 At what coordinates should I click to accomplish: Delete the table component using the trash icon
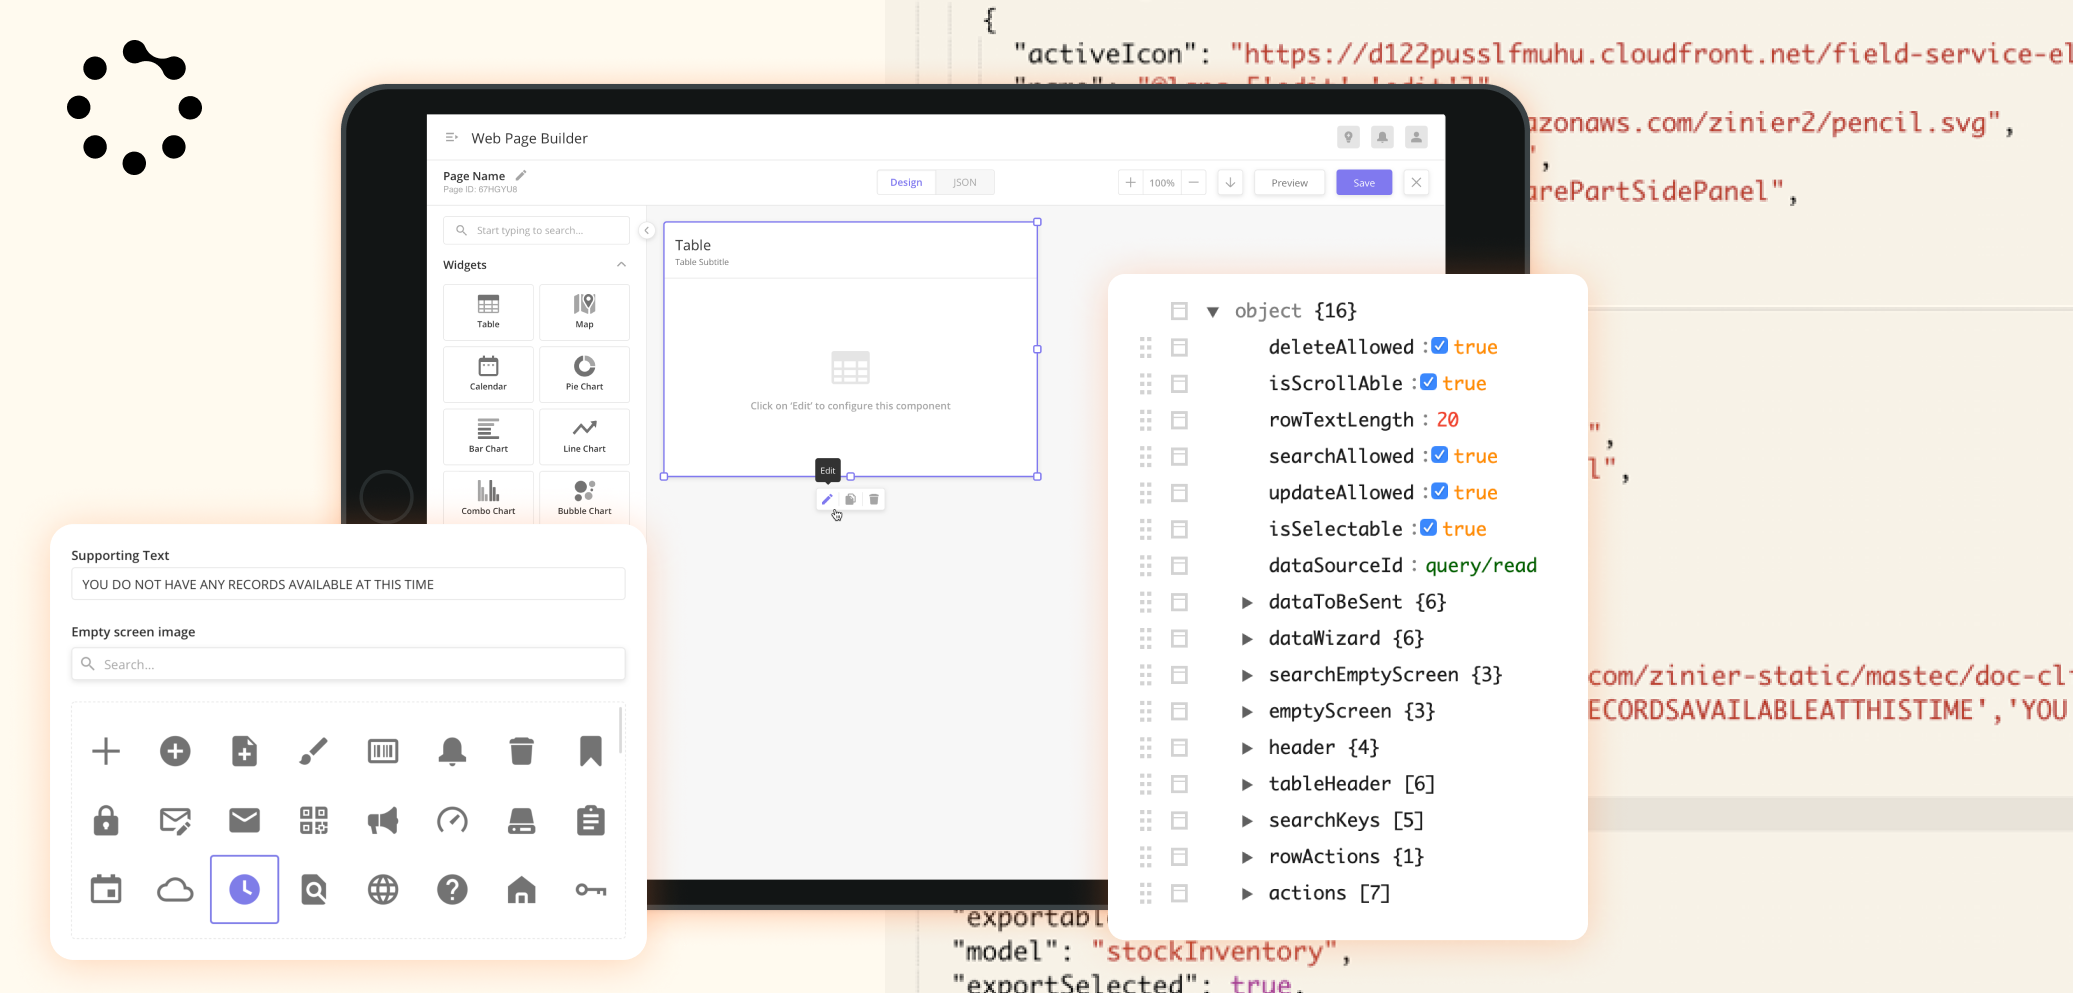point(873,499)
